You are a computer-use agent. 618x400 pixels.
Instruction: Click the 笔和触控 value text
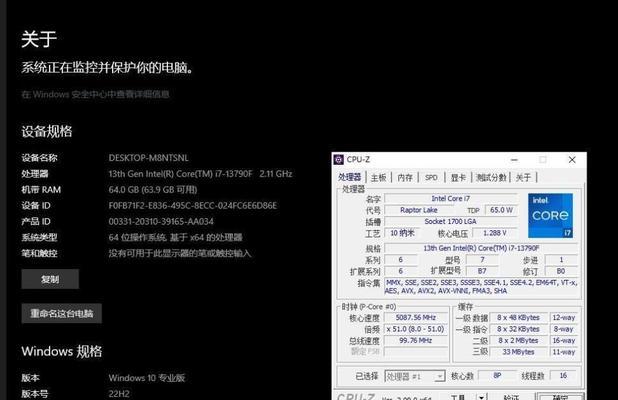[x=180, y=253]
